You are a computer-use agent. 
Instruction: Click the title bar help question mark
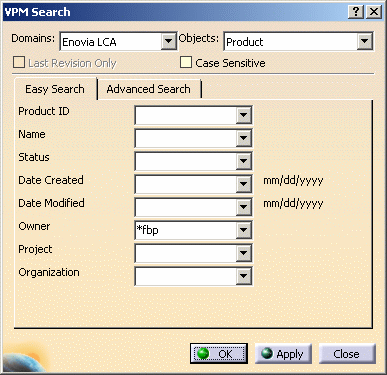coord(356,12)
